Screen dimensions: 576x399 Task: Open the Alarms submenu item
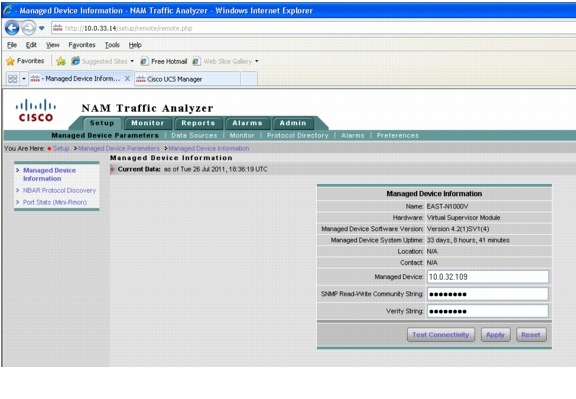coord(353,136)
